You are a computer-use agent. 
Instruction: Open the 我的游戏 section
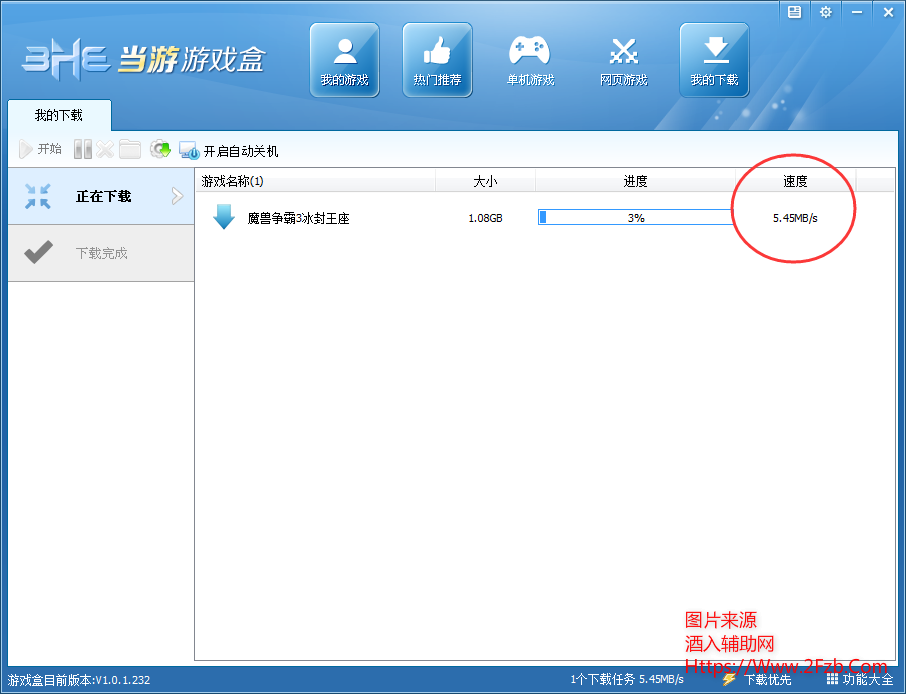click(x=344, y=60)
